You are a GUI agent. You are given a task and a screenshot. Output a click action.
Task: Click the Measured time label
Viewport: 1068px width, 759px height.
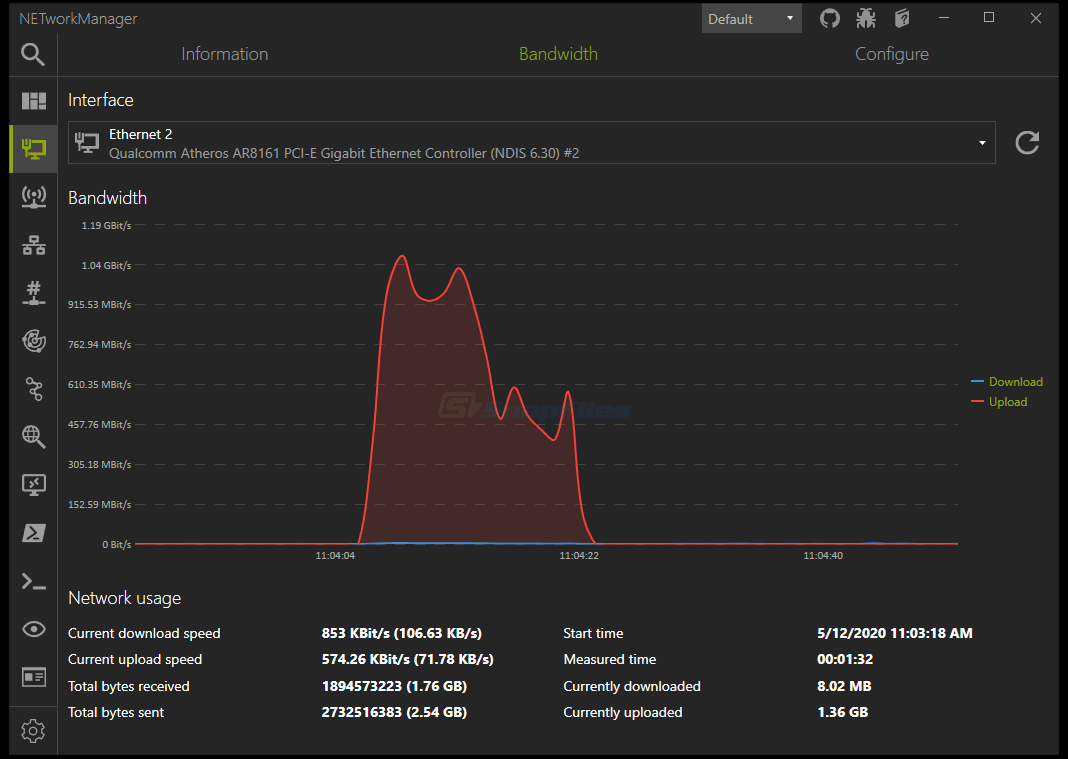pyautogui.click(x=610, y=659)
